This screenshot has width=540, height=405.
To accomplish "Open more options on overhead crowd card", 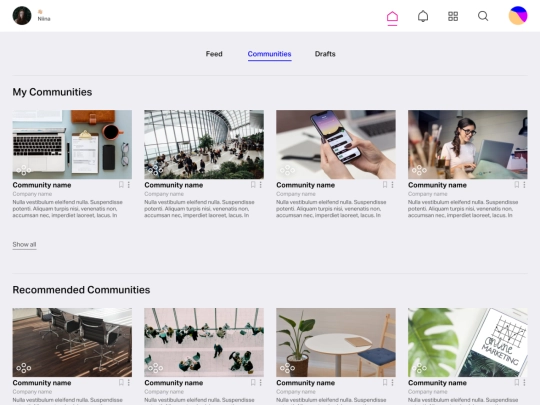I will point(261,382).
